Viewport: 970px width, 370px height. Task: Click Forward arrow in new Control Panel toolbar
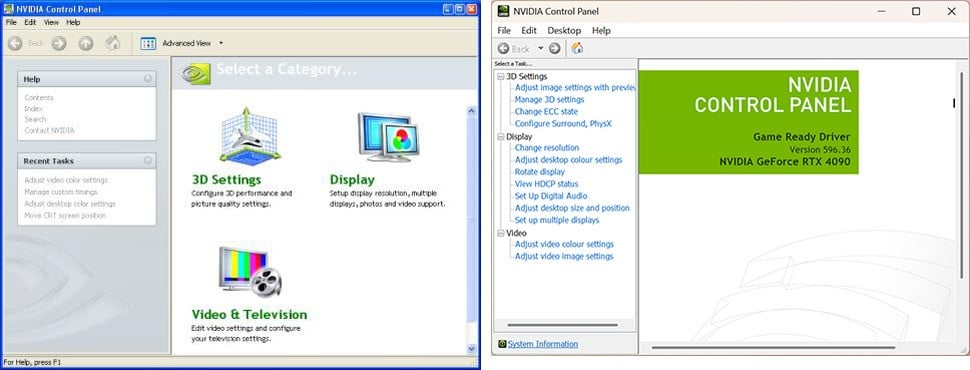coord(555,48)
